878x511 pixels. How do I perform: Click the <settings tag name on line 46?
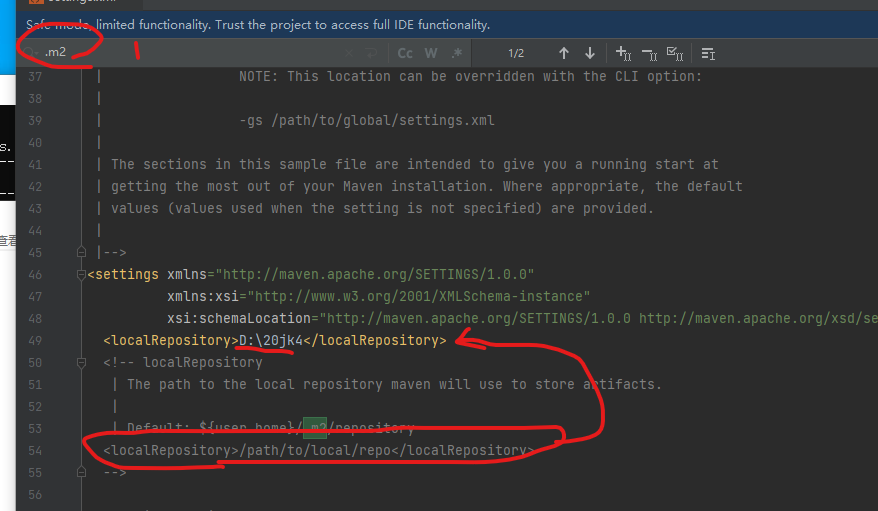[123, 274]
